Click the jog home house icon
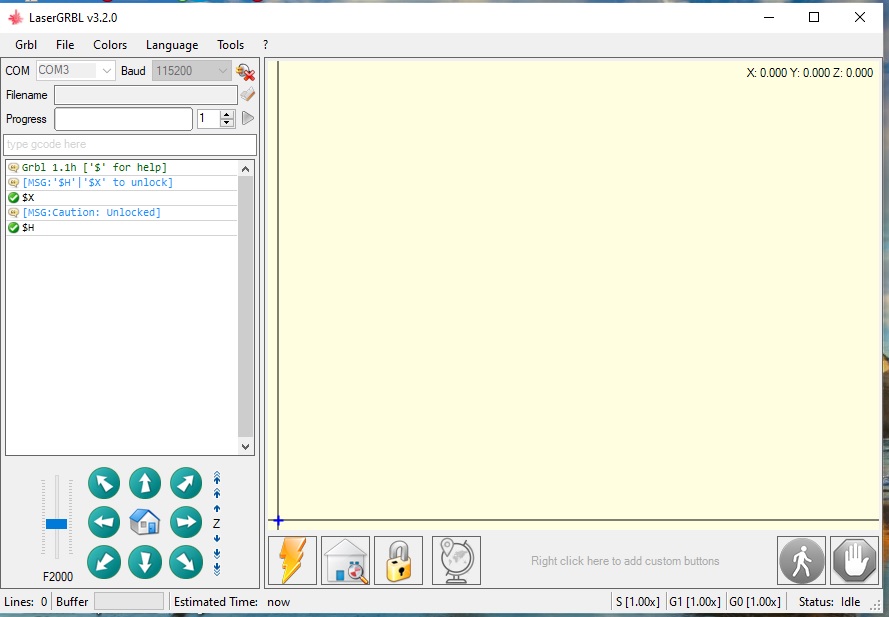This screenshot has height=617, width=889. 145,522
